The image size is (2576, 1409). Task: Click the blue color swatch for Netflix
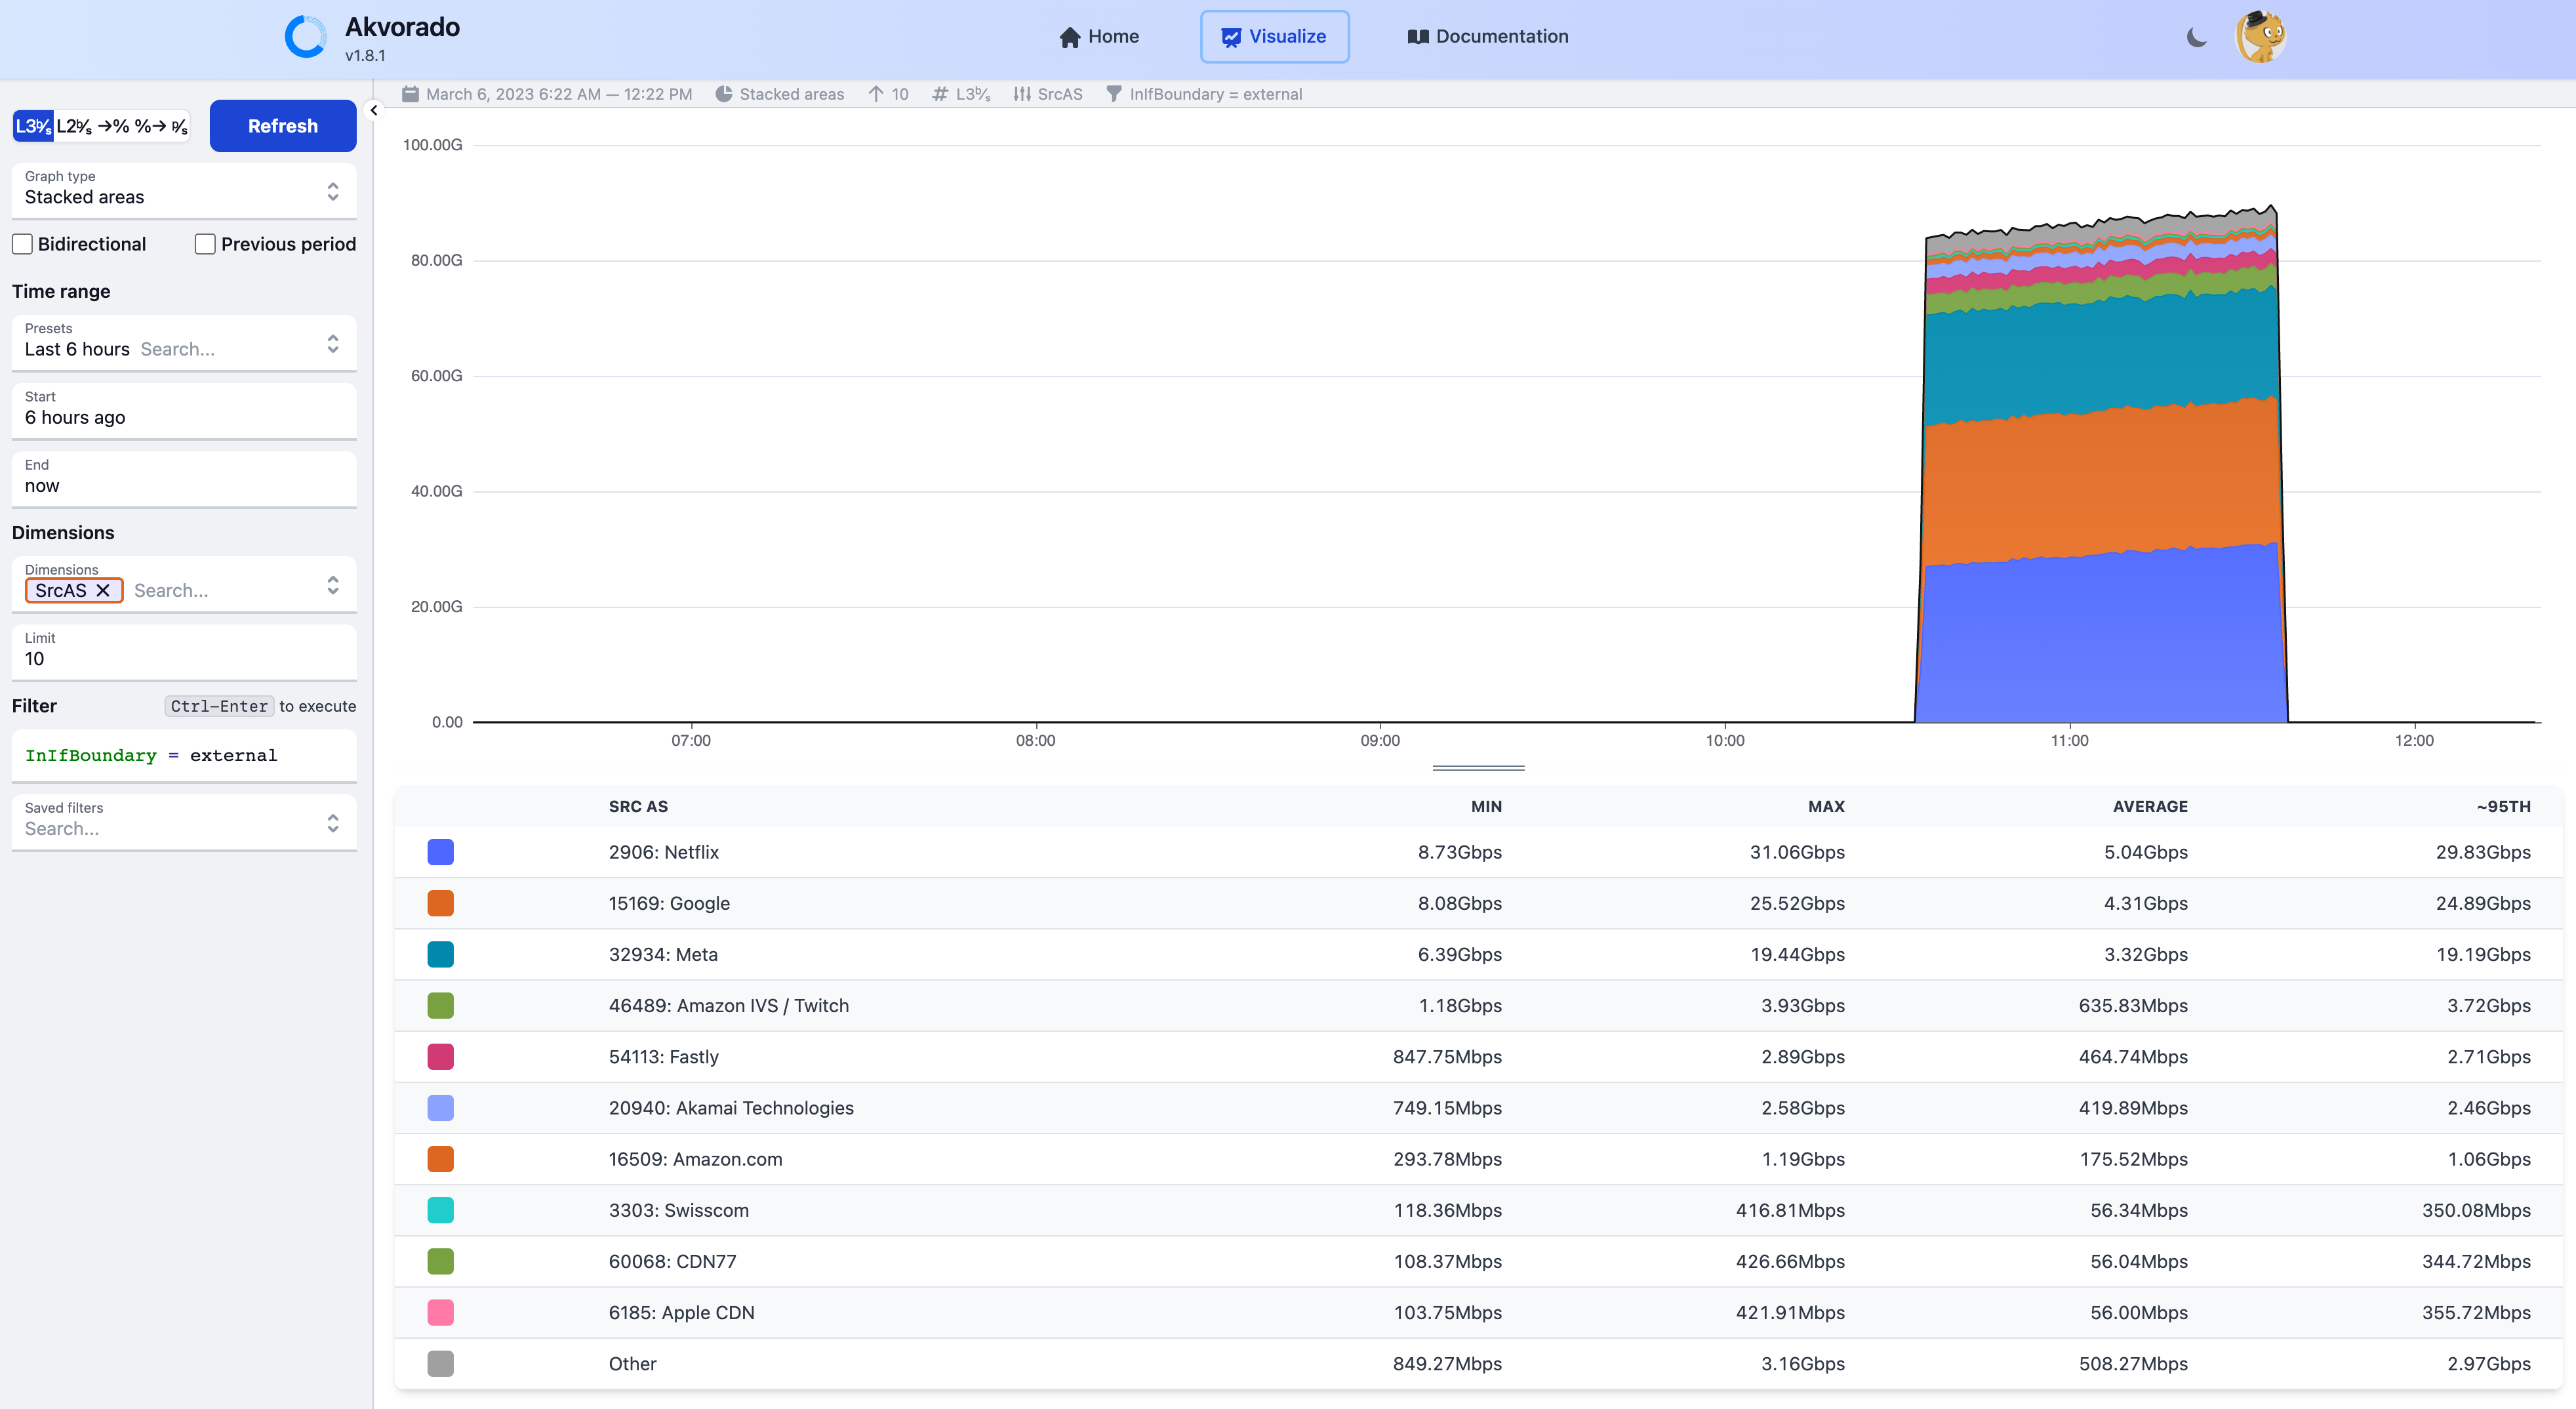(x=440, y=852)
